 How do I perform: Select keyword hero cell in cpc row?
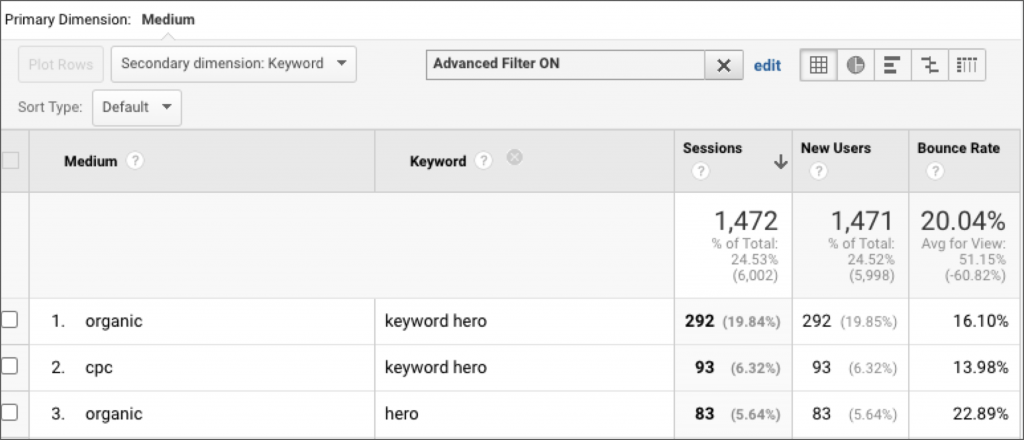point(436,368)
